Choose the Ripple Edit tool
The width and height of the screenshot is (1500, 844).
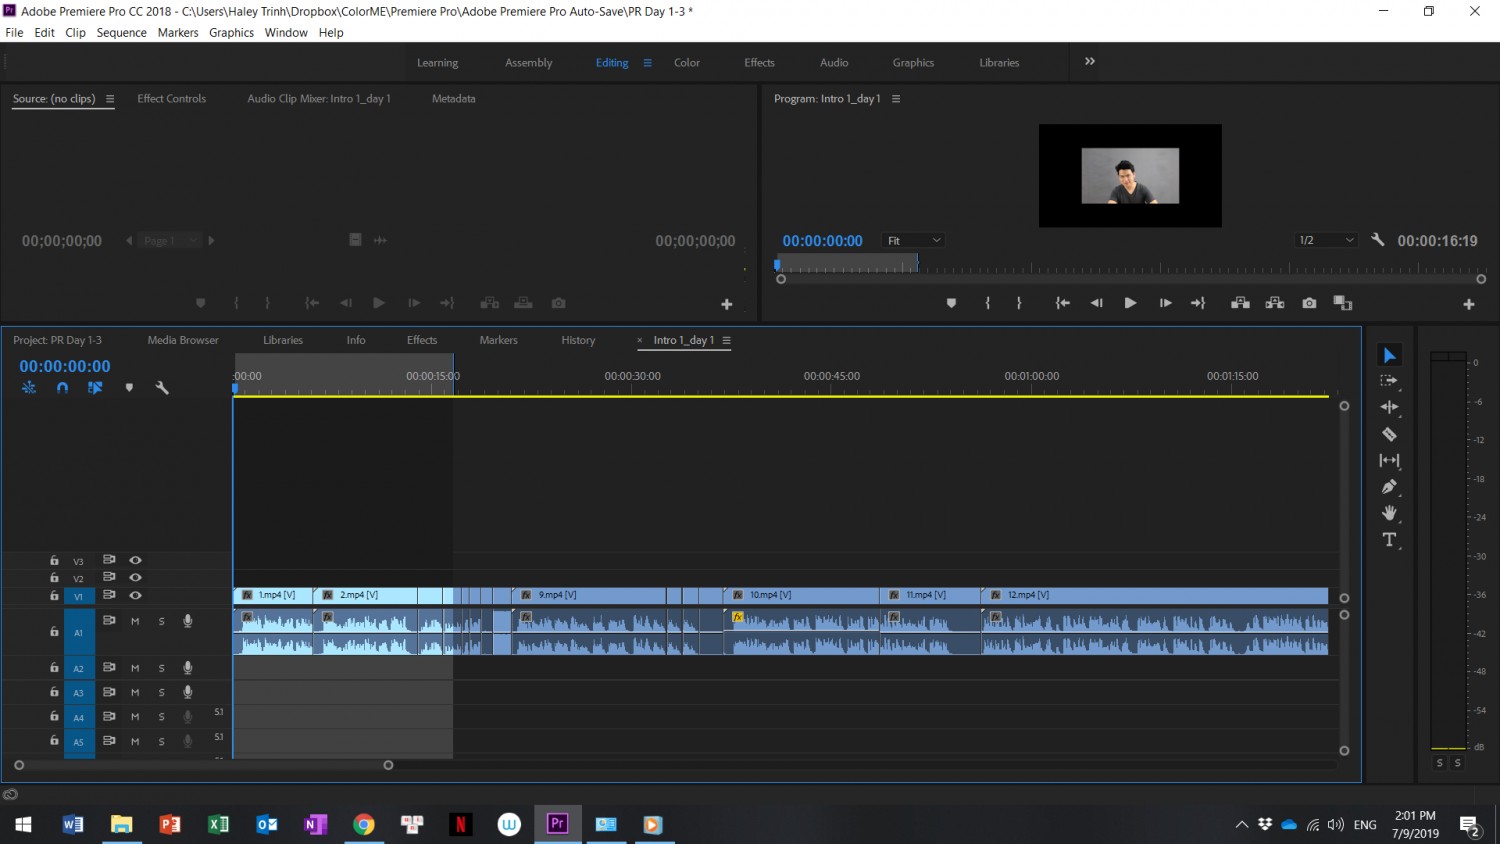[x=1389, y=407]
